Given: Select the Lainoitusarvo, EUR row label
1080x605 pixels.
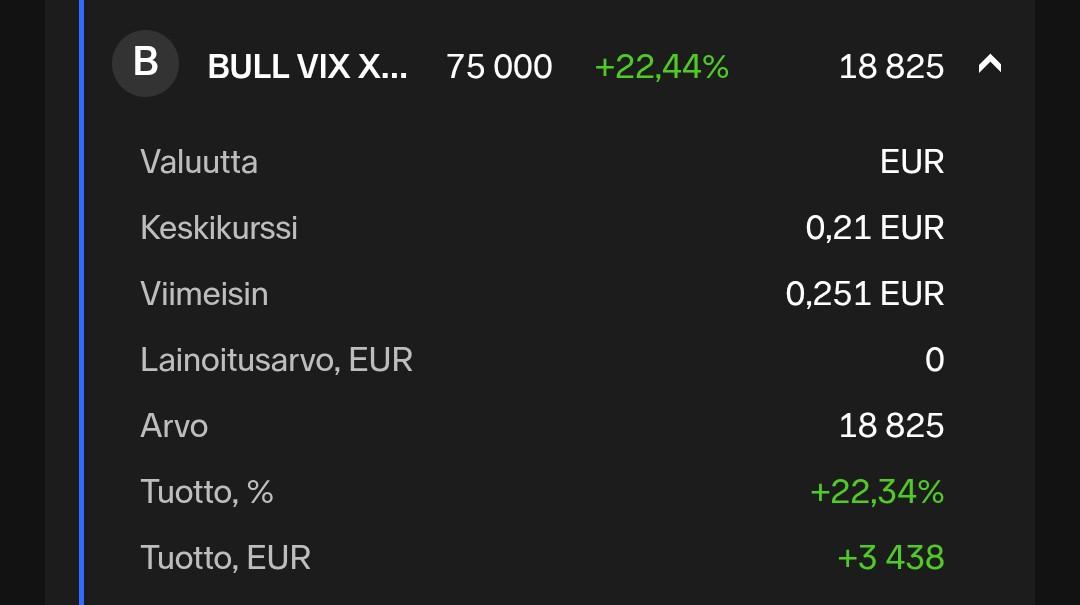Looking at the screenshot, I should (276, 360).
